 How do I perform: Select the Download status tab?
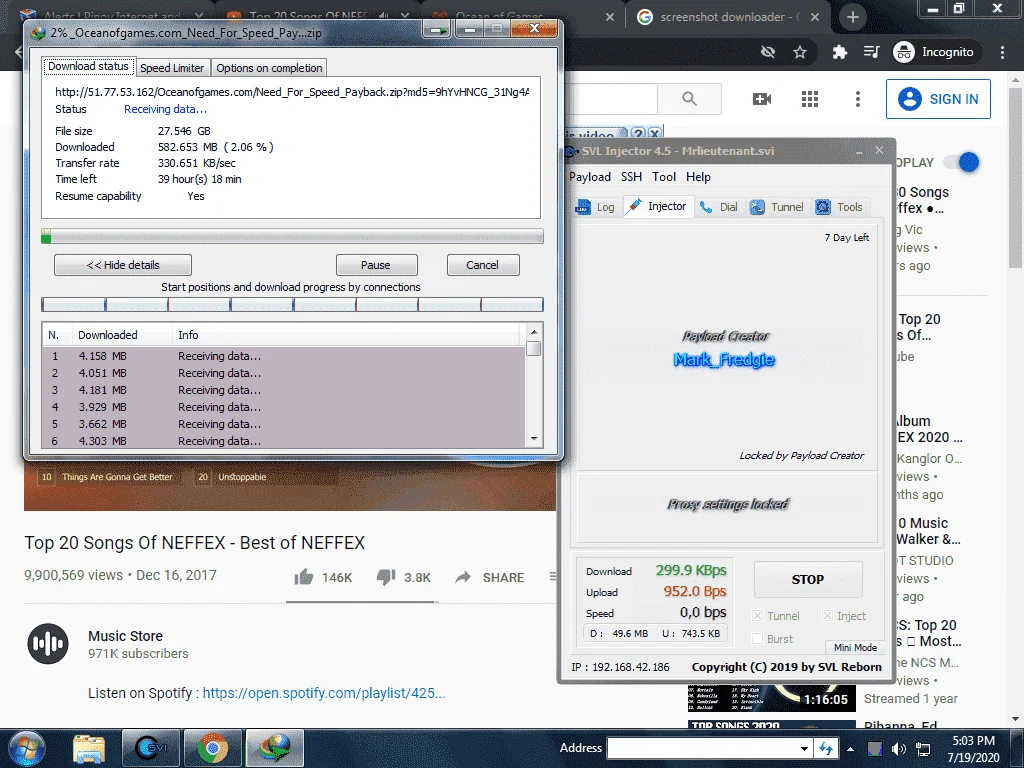[88, 66]
